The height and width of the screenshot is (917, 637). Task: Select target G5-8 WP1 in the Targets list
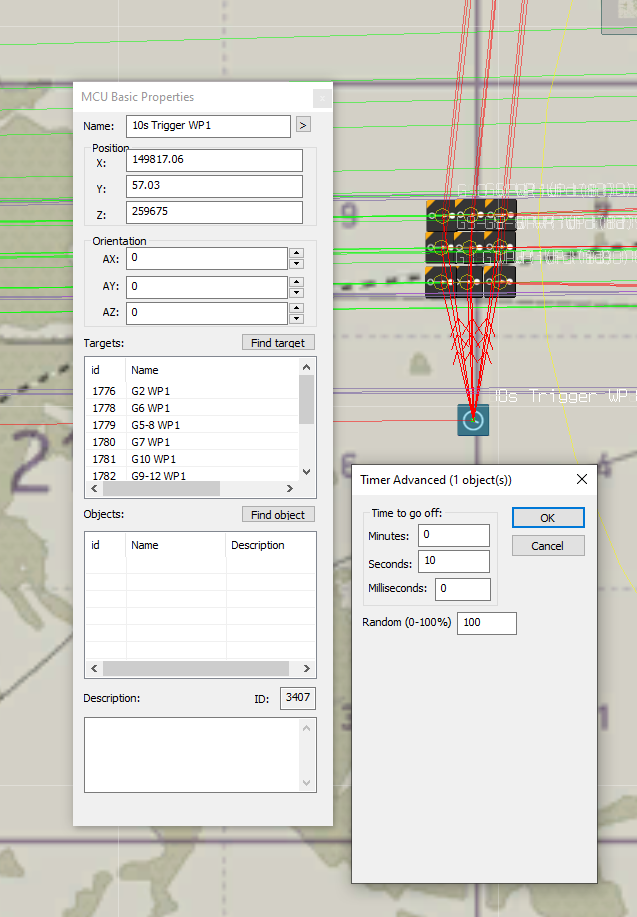click(155, 425)
